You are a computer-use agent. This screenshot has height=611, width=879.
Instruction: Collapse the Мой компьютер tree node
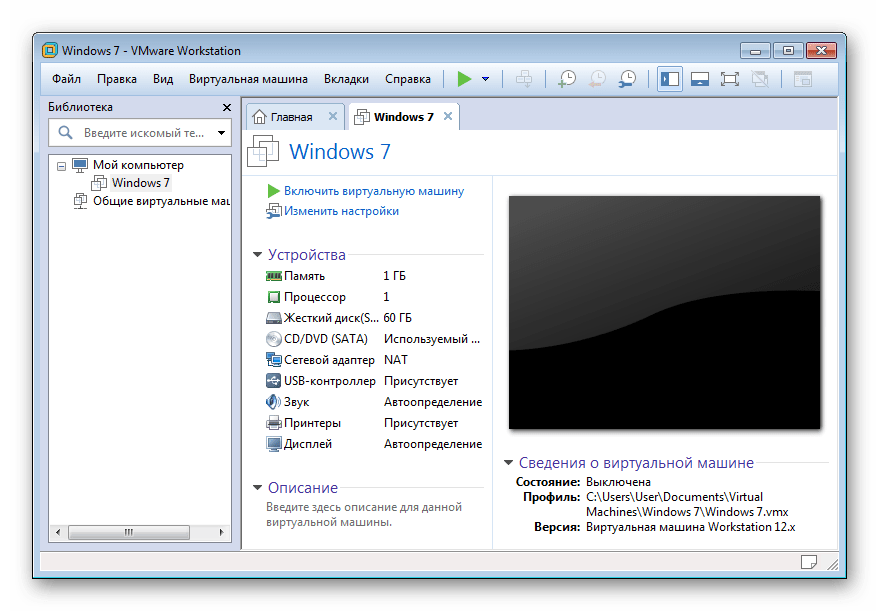pos(61,166)
